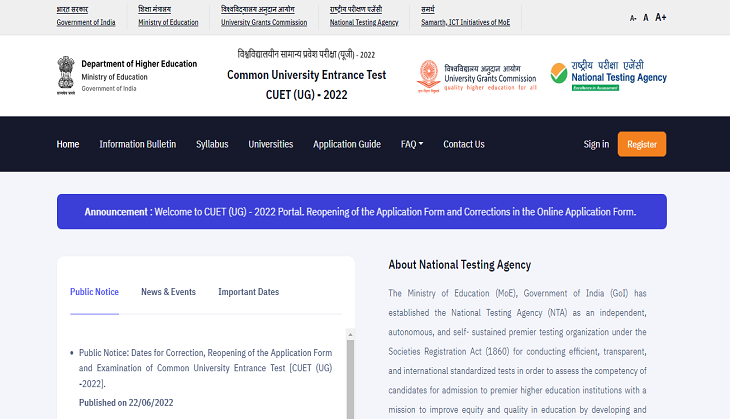Viewport: 730px width, 419px height.
Task: Open the Application Guide page
Action: click(x=347, y=144)
